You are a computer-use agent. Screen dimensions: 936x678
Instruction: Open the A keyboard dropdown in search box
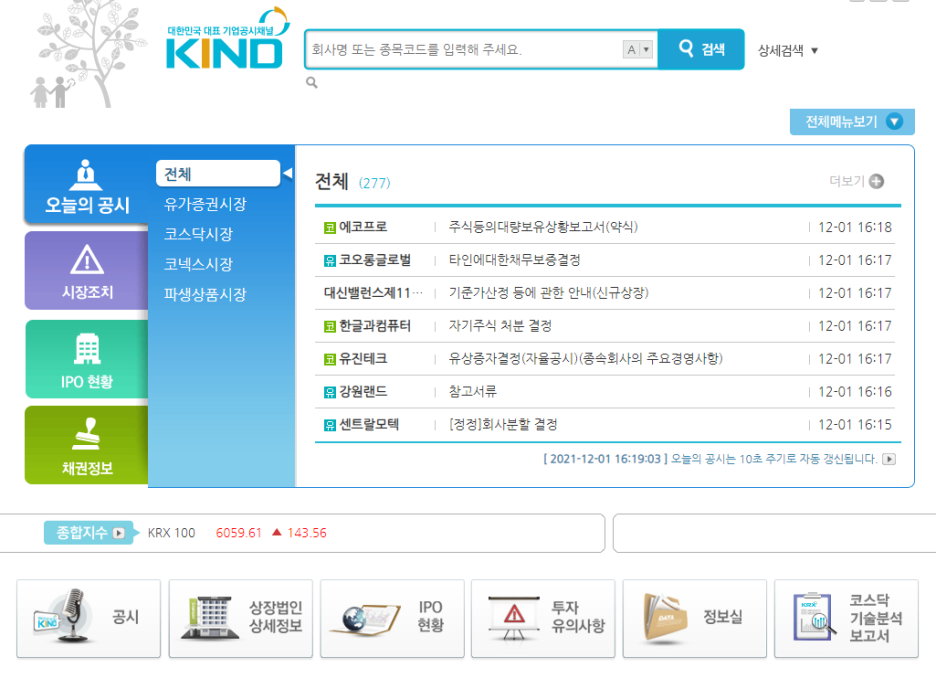(x=638, y=50)
